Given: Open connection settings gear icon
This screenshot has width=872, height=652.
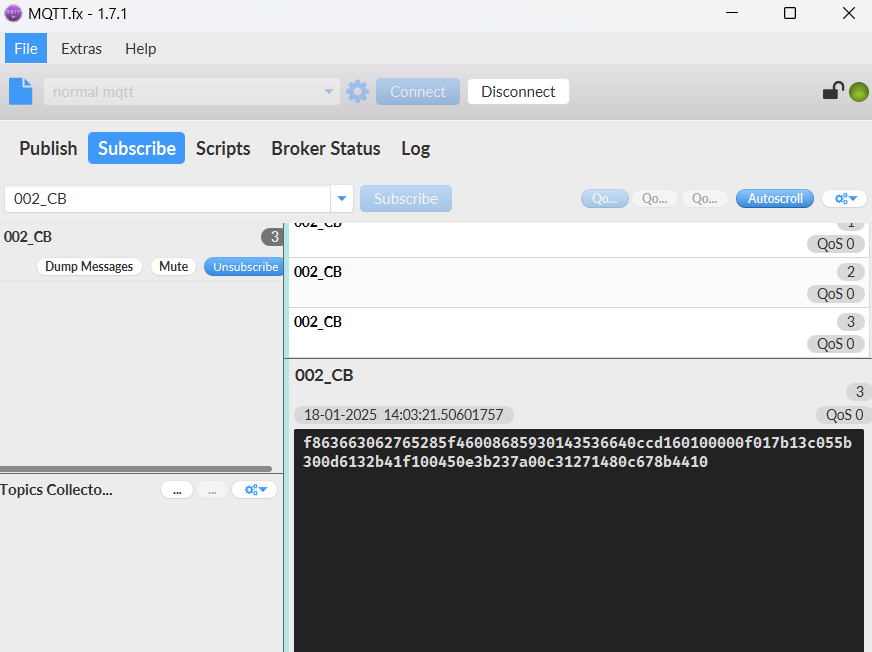Looking at the screenshot, I should click(358, 91).
